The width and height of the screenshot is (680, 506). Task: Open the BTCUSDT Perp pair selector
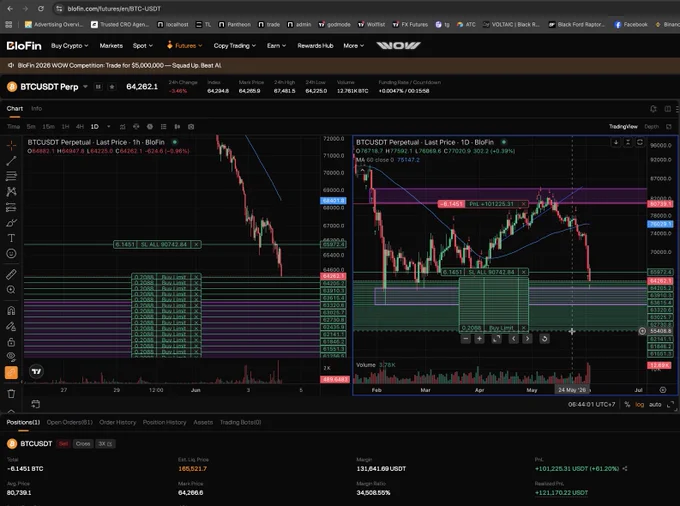pos(85,87)
